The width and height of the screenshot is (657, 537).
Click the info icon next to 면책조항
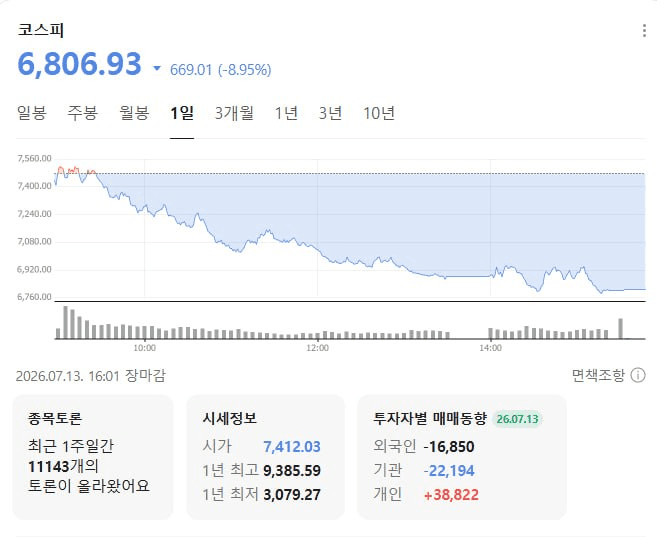click(x=638, y=375)
